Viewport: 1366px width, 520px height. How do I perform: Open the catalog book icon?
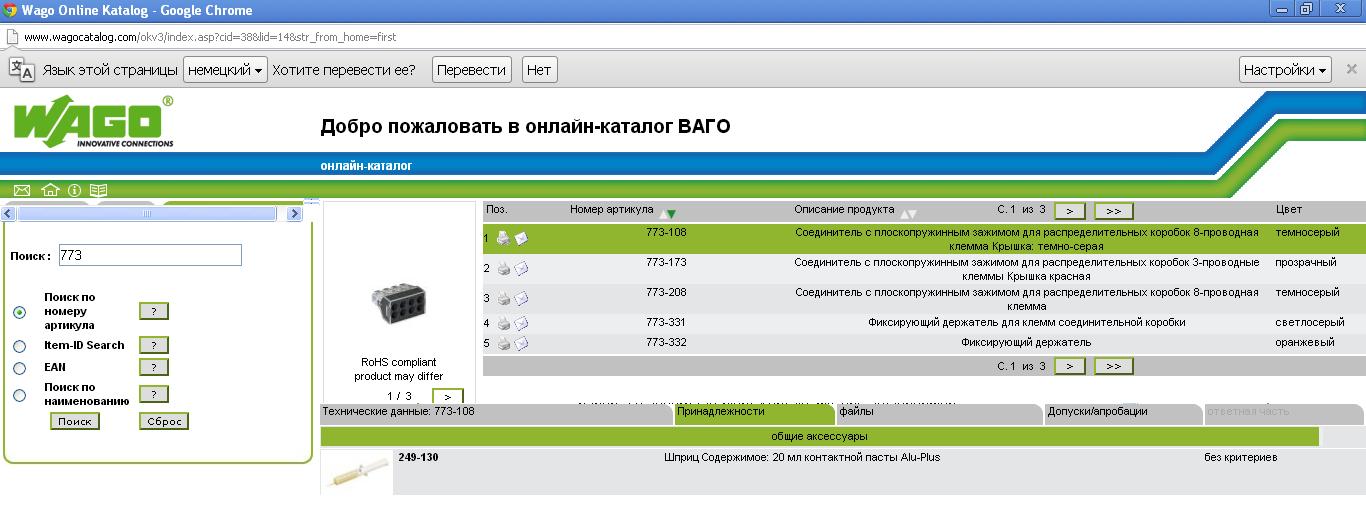(98, 190)
